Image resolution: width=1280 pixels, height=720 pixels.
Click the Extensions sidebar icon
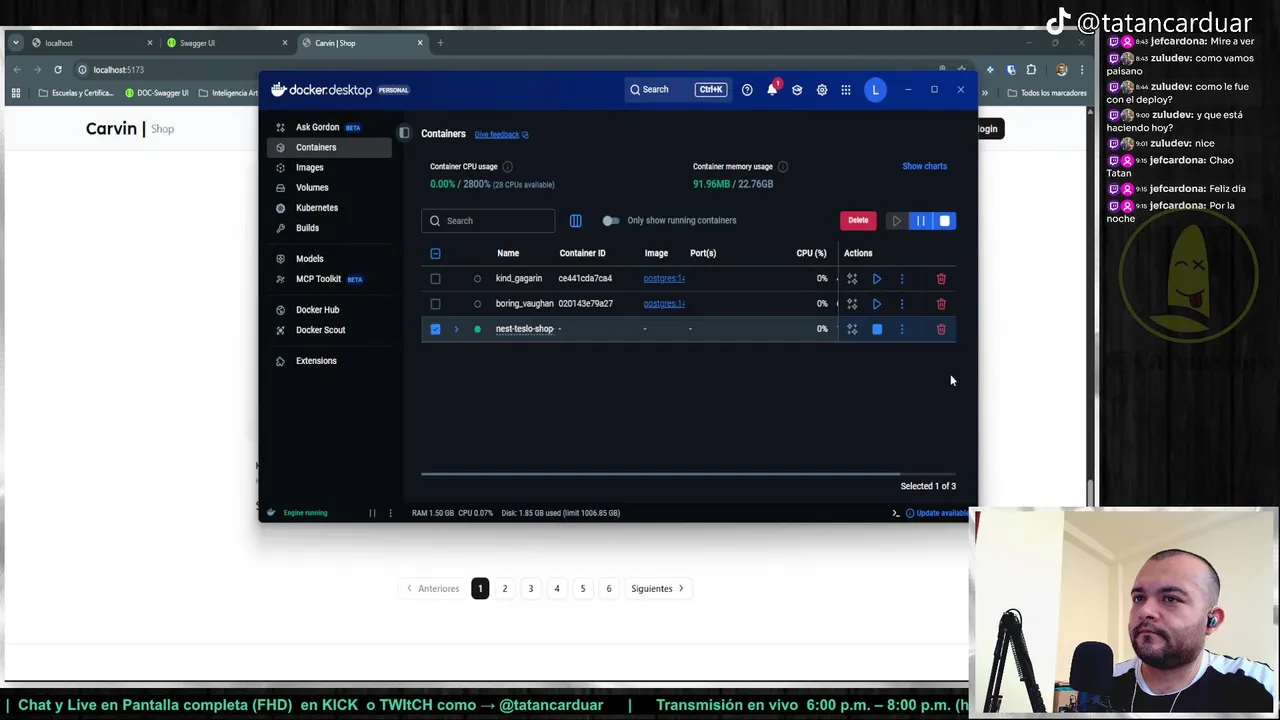point(280,361)
